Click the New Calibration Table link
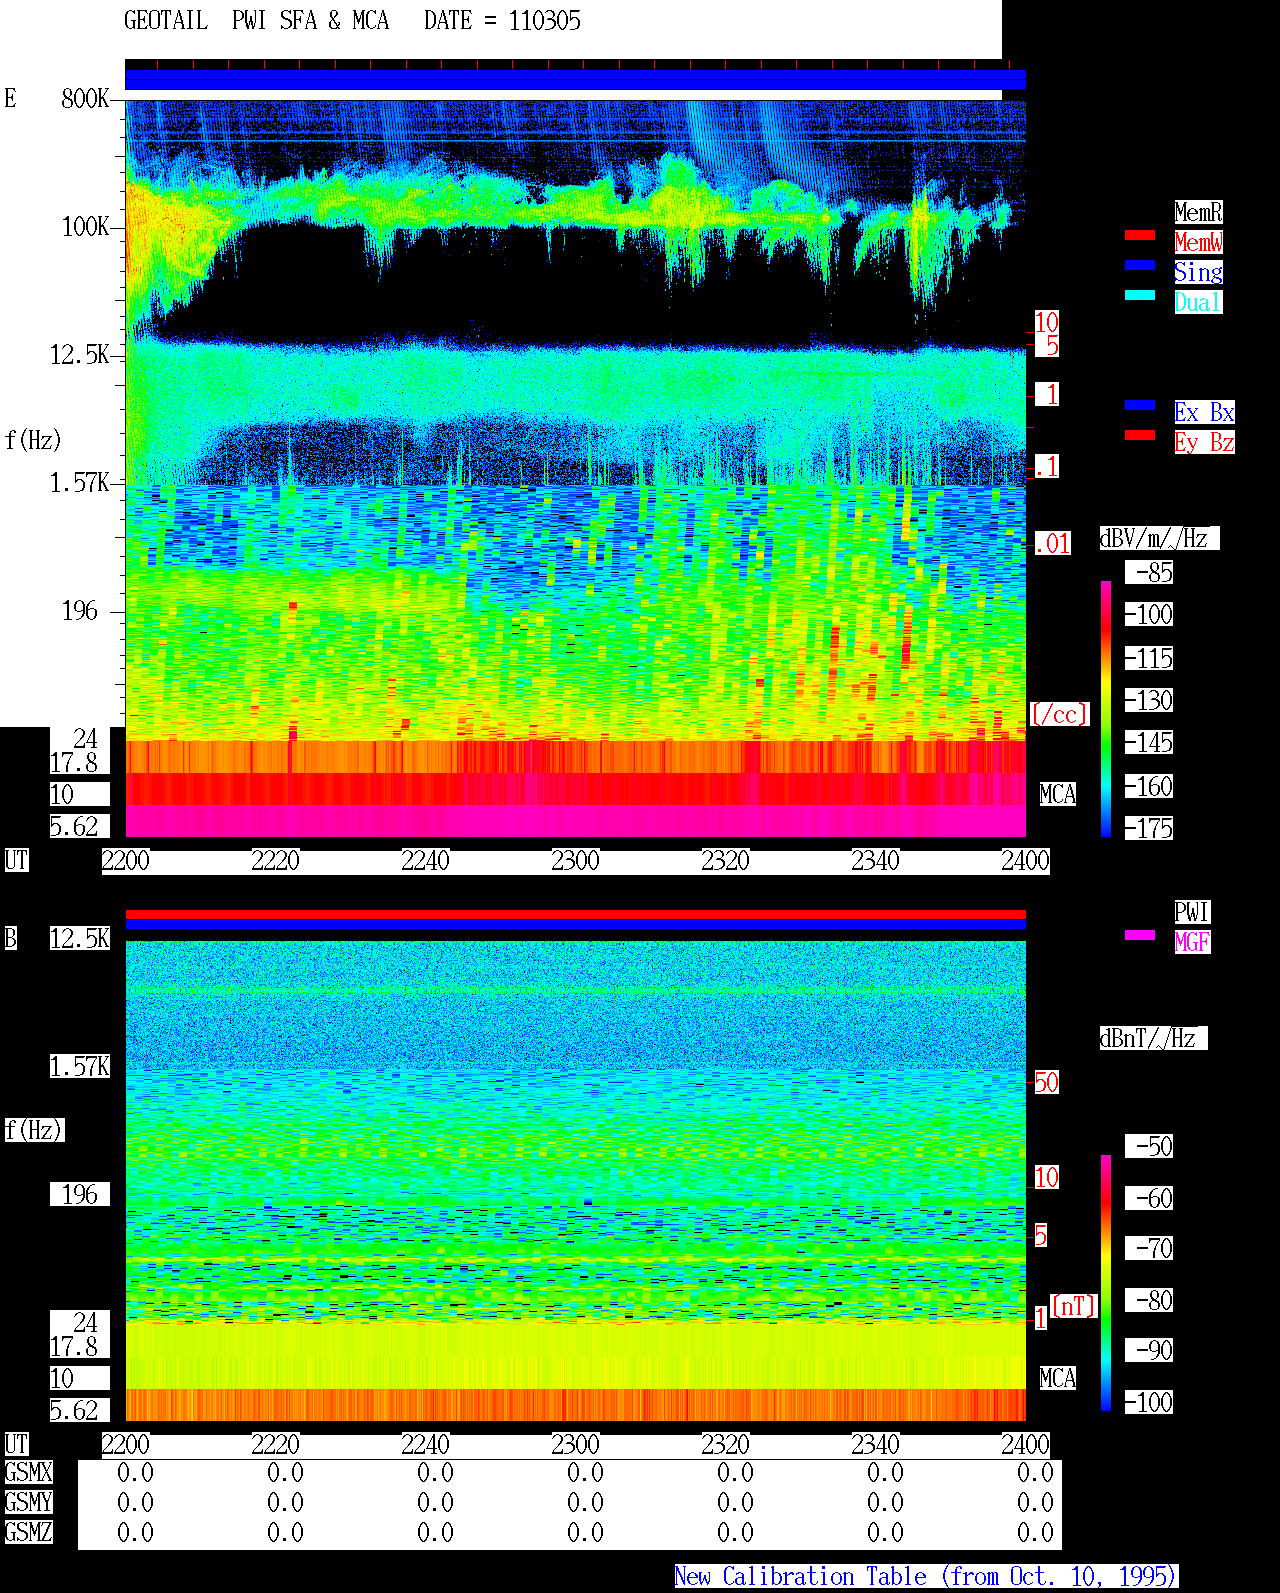This screenshot has width=1280, height=1593. tap(926, 1577)
